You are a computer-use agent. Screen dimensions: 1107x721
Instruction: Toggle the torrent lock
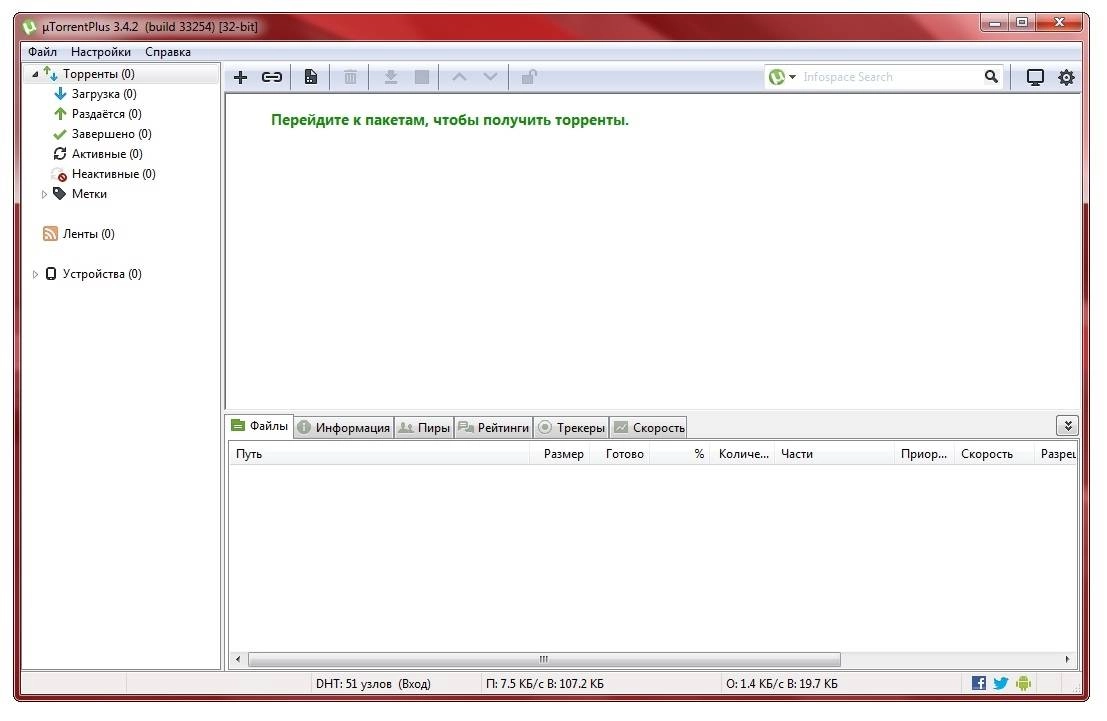(x=528, y=76)
